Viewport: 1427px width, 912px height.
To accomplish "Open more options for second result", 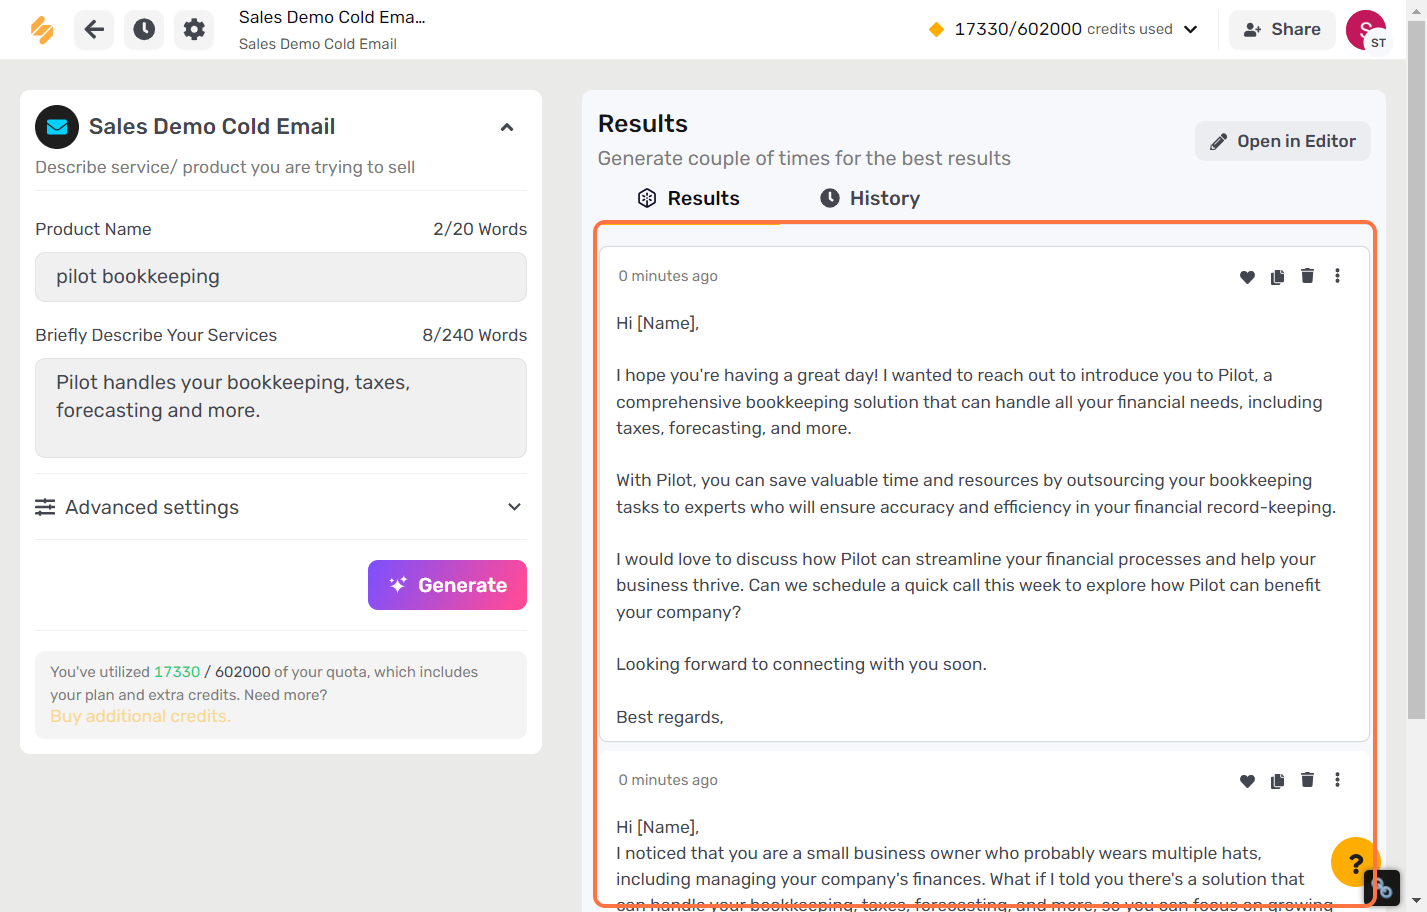I will (x=1337, y=780).
